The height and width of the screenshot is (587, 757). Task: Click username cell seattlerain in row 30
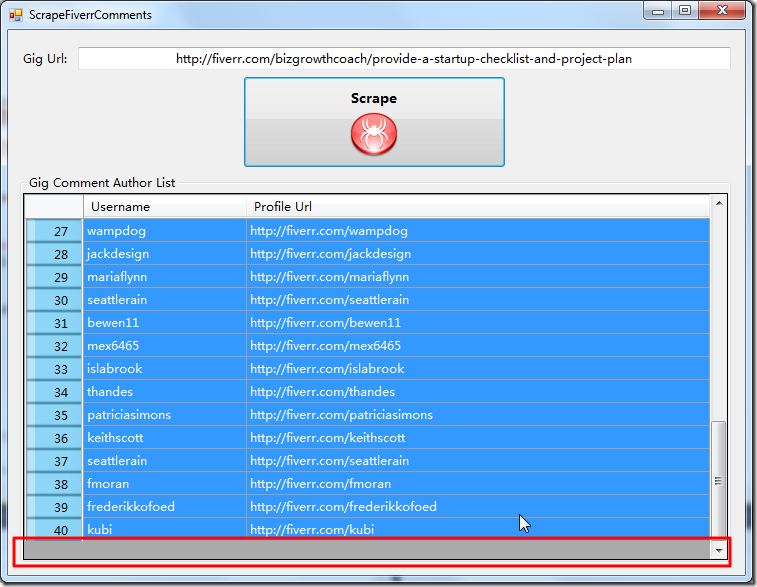[x=165, y=300]
